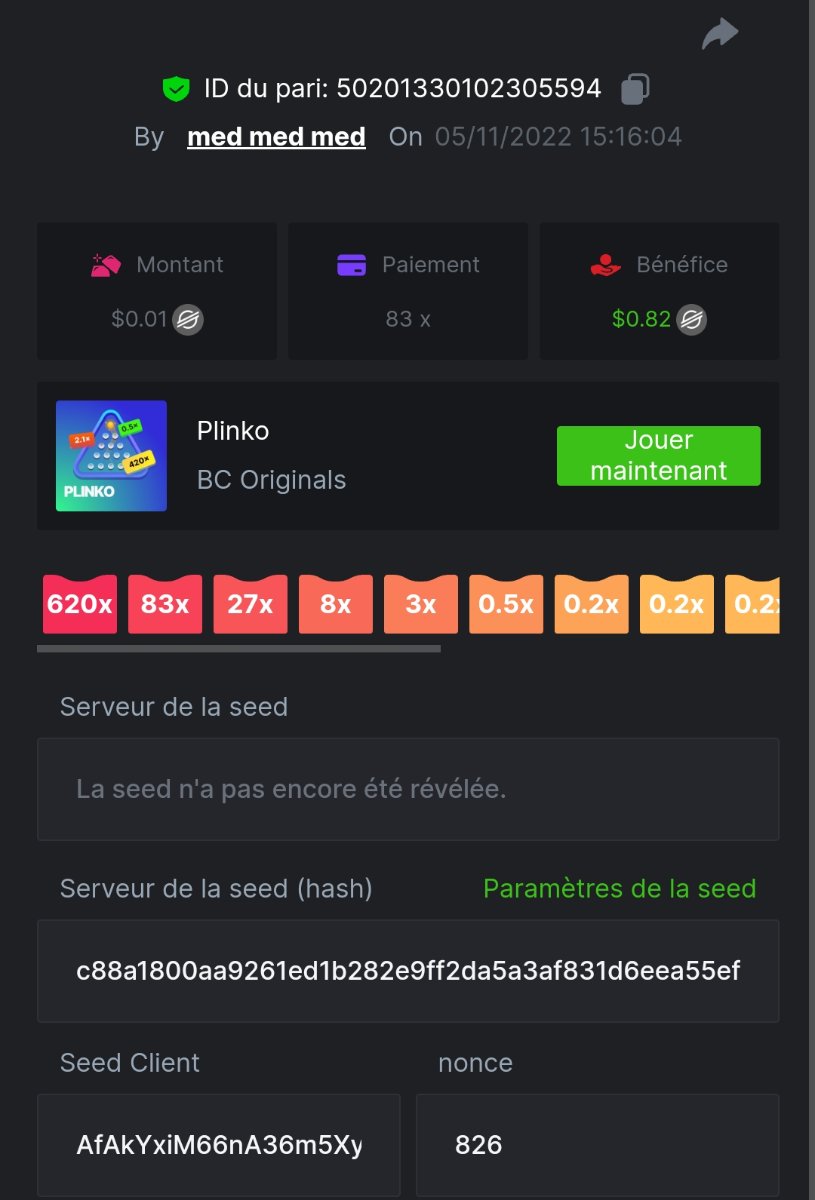This screenshot has height=1200, width=815.
Task: Select the 27x multiplier chip
Action: pyautogui.click(x=250, y=604)
